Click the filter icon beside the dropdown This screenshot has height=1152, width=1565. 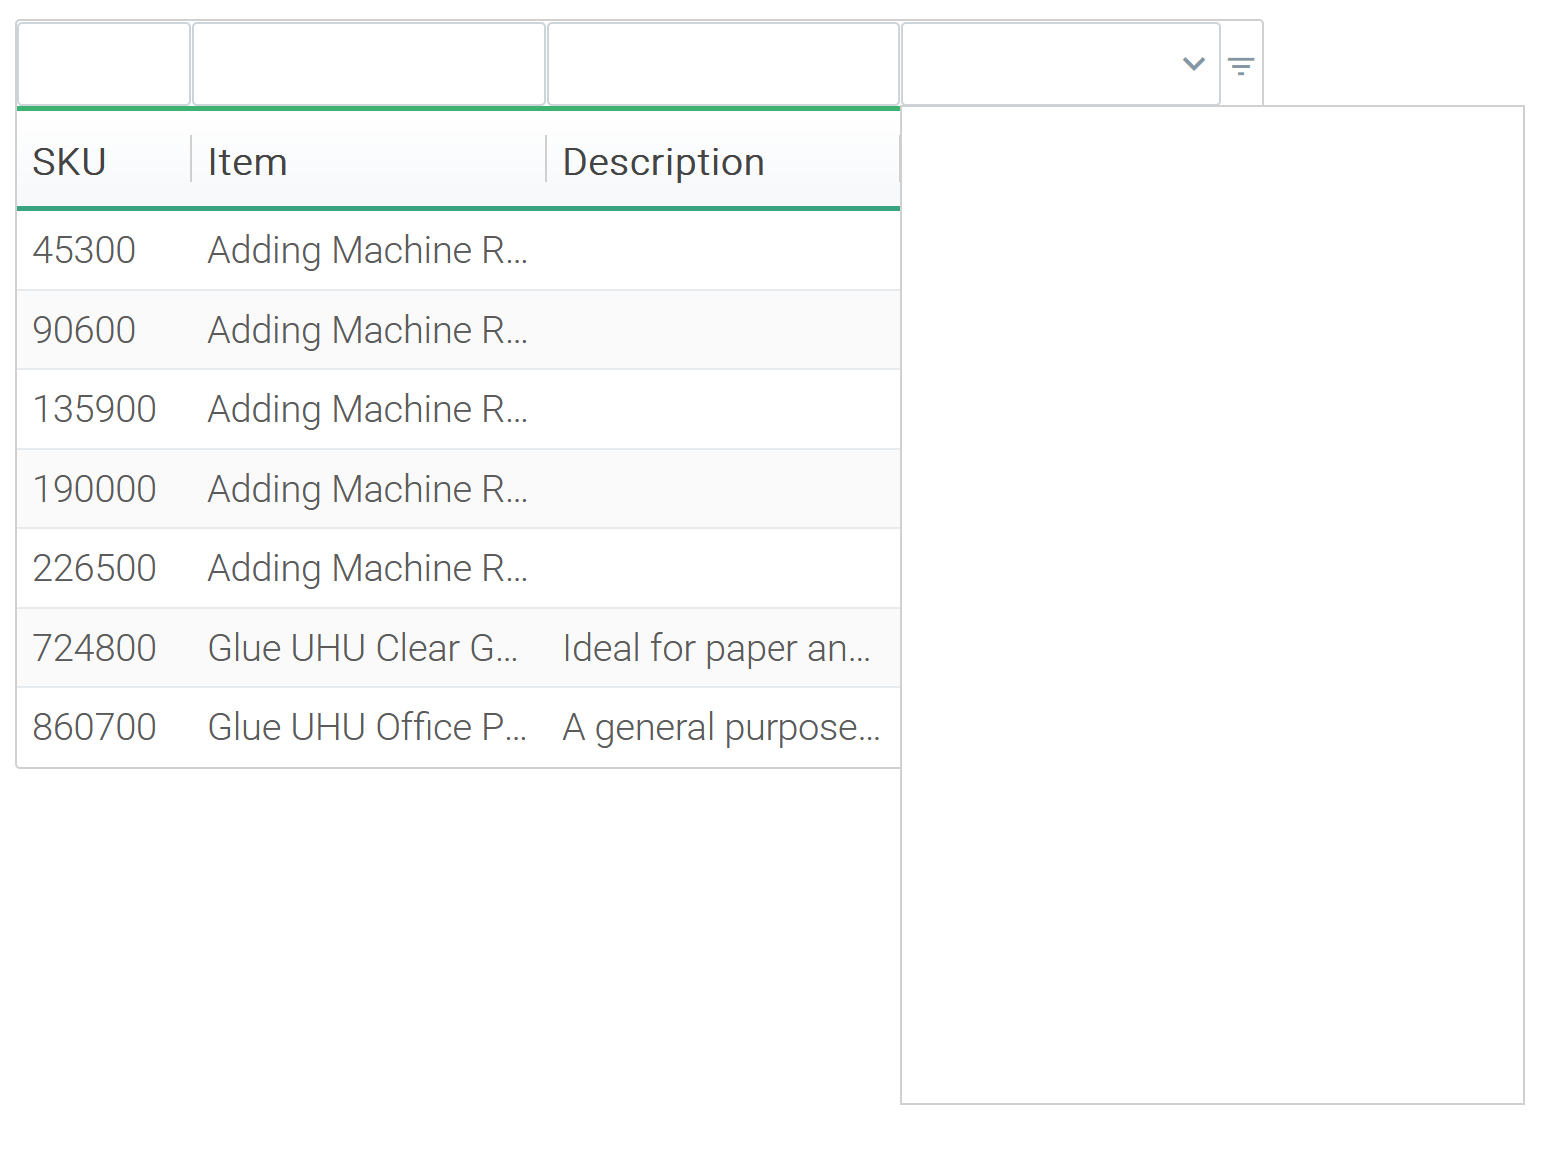click(1241, 66)
